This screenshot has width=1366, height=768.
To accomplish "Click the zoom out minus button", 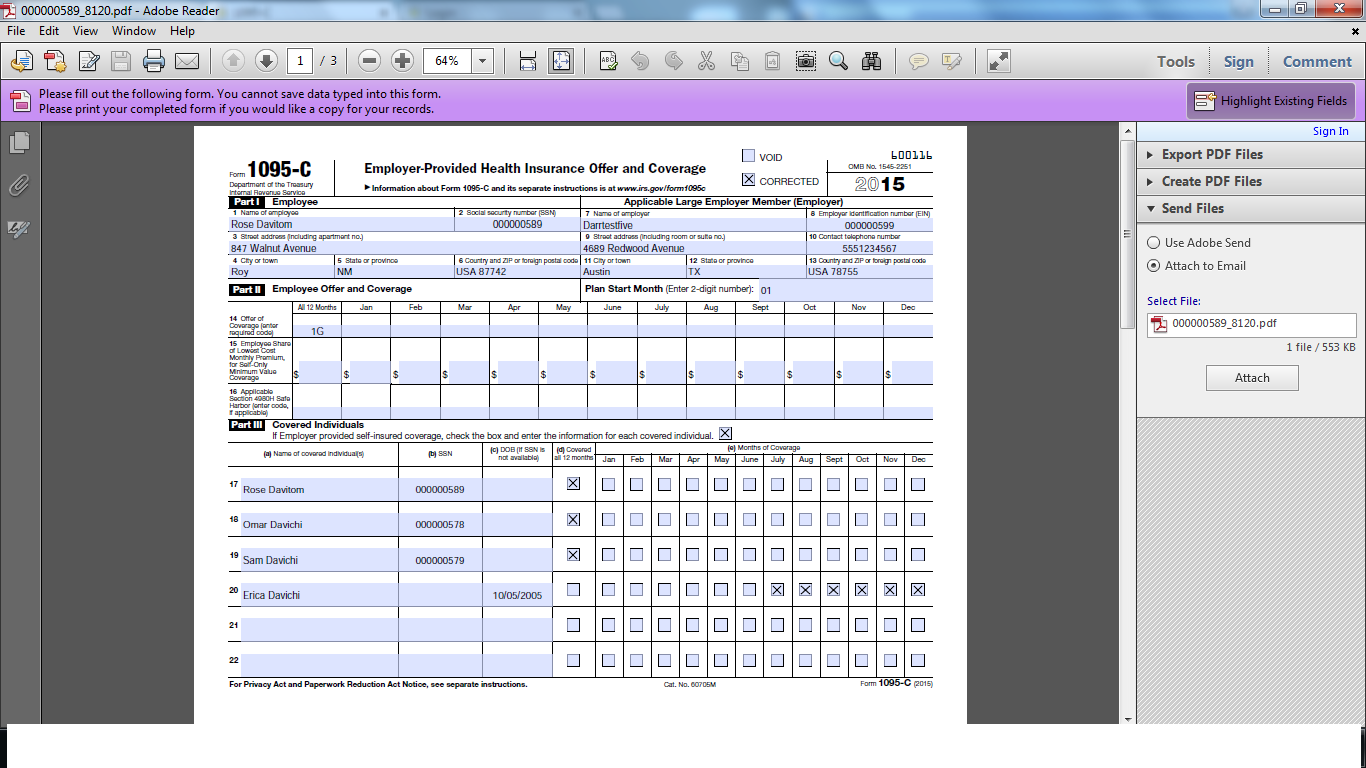I will (x=369, y=61).
